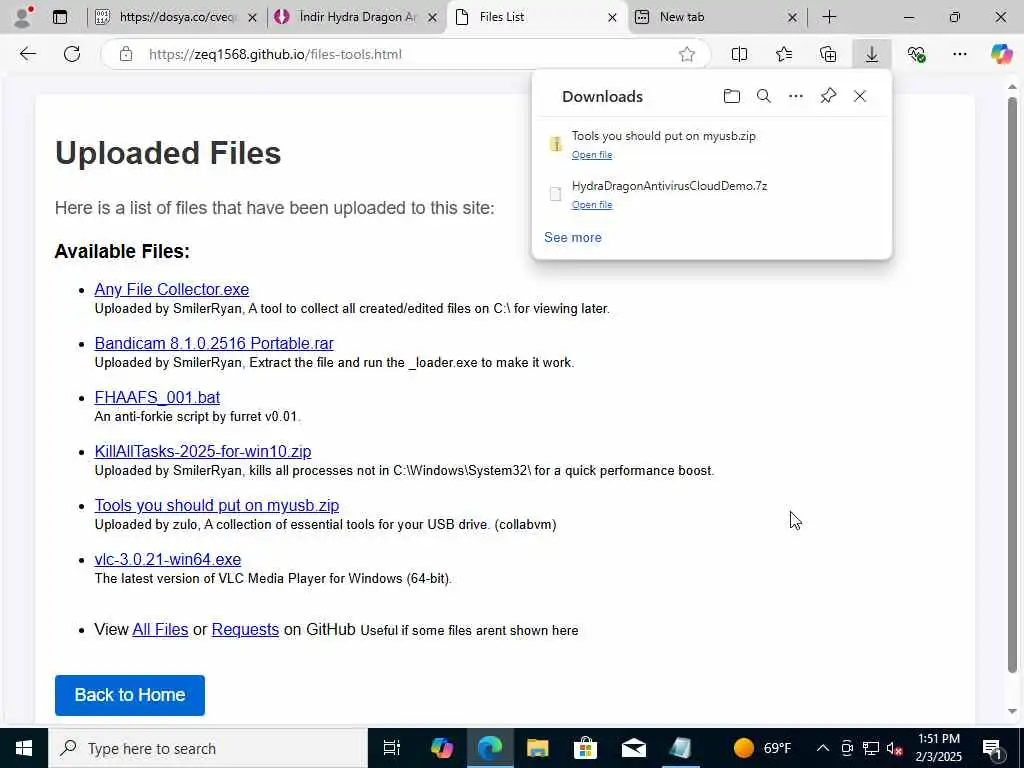Open file for Tools you should put zip
The image size is (1024, 768).
pos(592,155)
